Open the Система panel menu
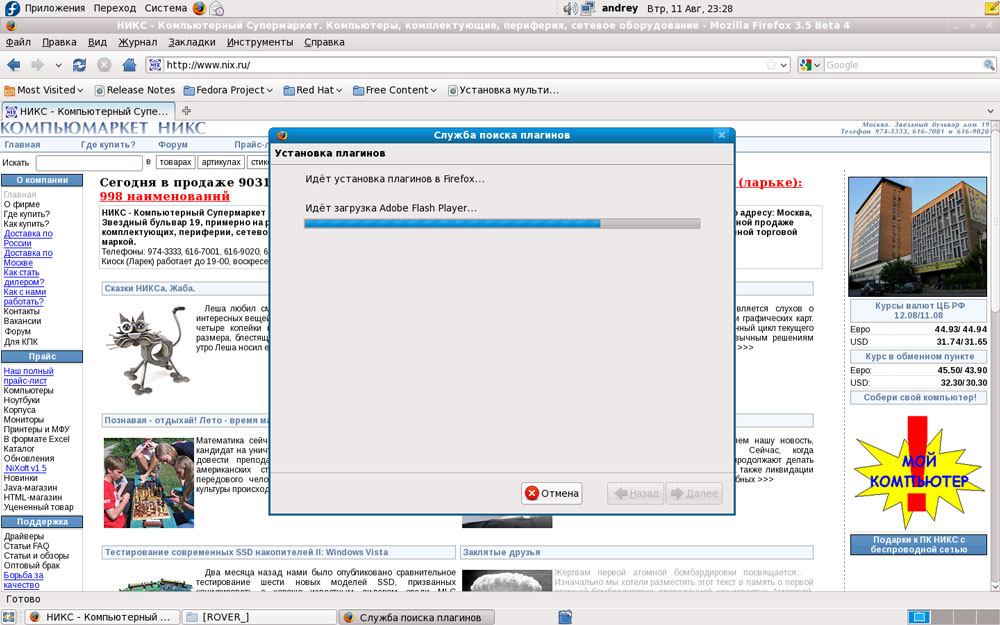 166,8
